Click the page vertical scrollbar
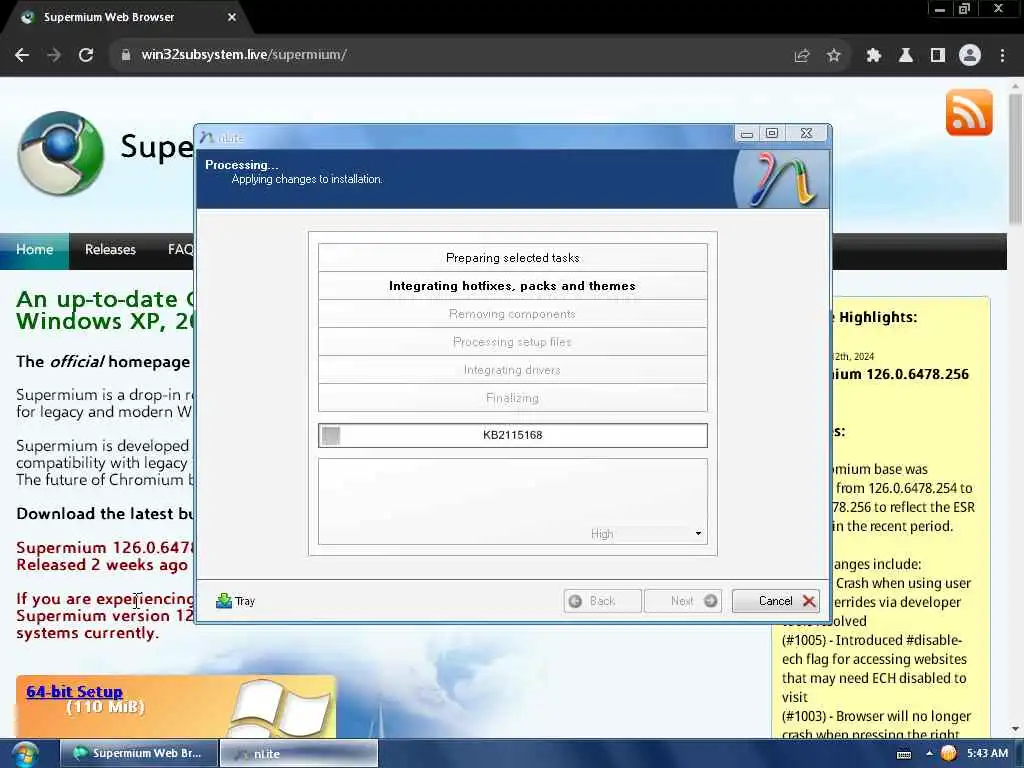This screenshot has width=1024, height=768. click(x=1015, y=159)
